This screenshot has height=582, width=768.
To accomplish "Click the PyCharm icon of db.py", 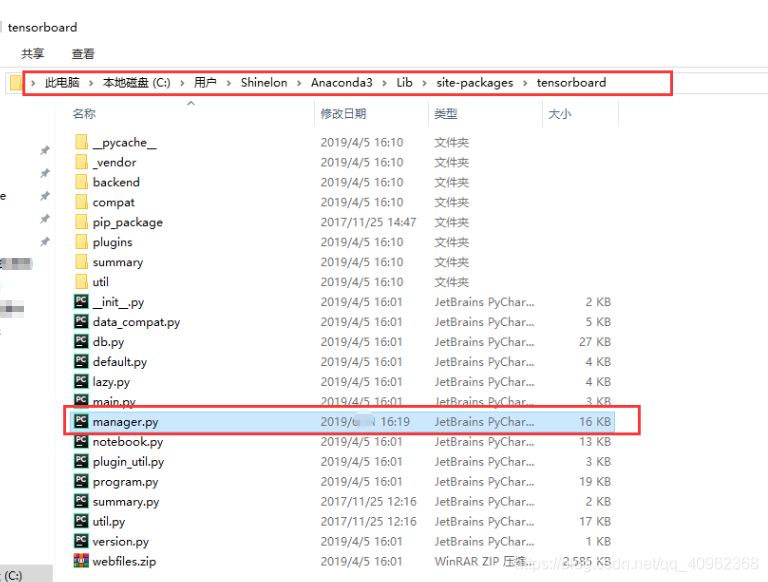I will (x=81, y=341).
